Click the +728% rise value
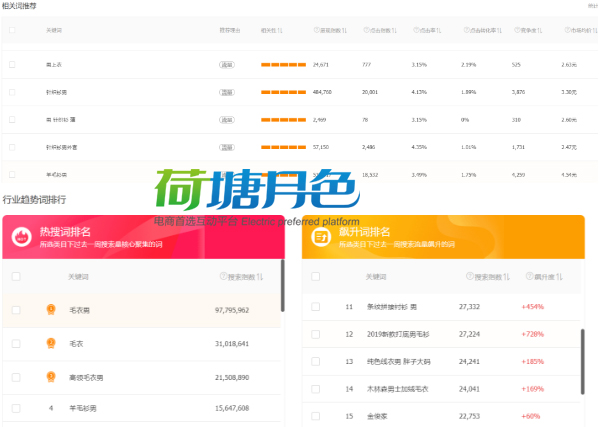This screenshot has width=602, height=427. (x=533, y=334)
